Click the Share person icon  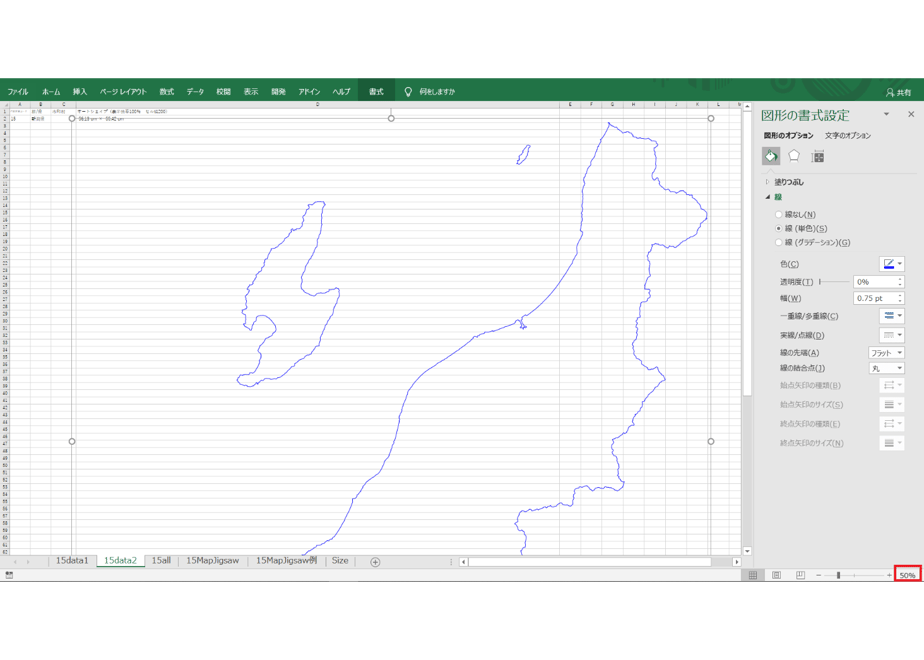[x=890, y=93]
